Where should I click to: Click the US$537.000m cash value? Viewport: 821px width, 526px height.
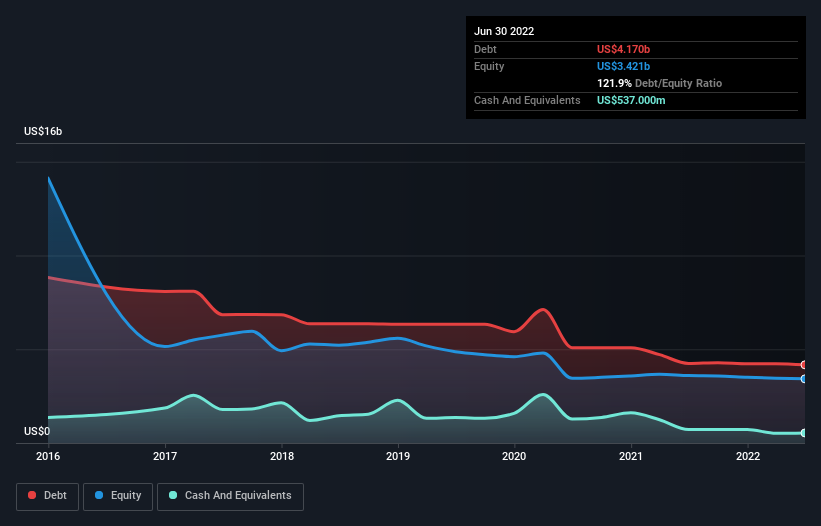click(x=631, y=100)
